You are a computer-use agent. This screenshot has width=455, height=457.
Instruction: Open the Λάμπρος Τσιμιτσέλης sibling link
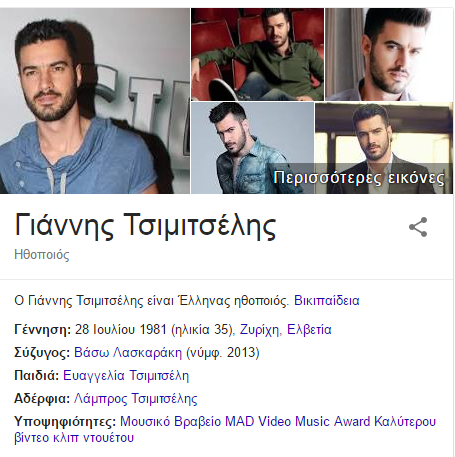pos(135,399)
